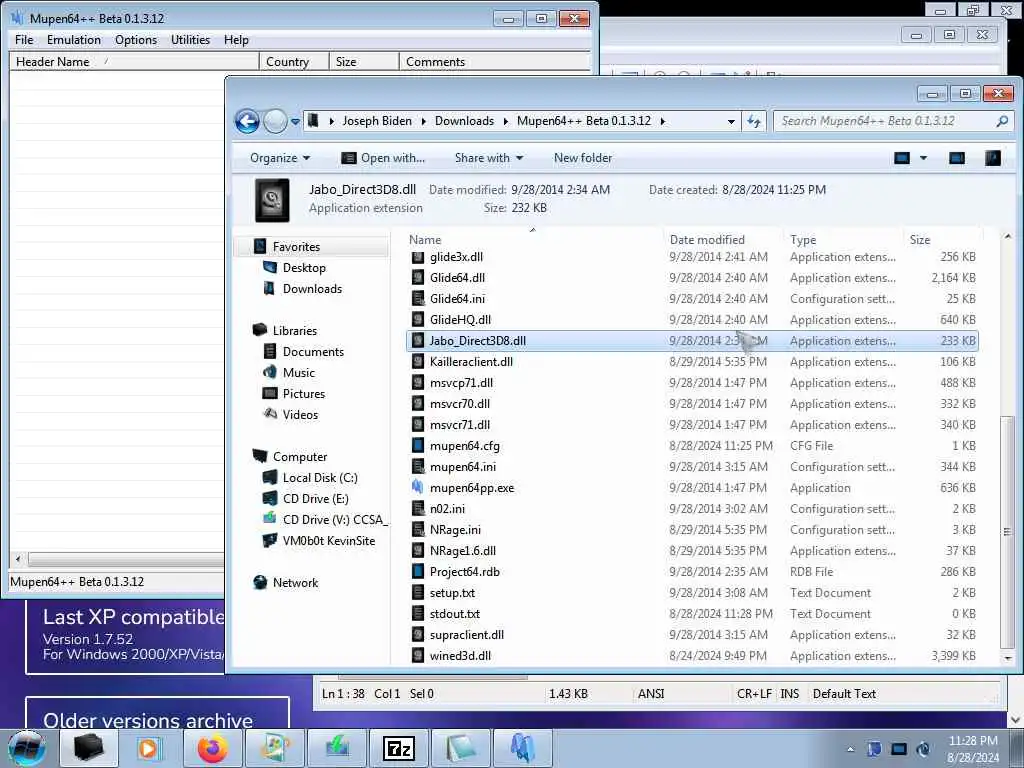
Task: Select Kailleraclient.dll file icon
Action: coord(418,362)
